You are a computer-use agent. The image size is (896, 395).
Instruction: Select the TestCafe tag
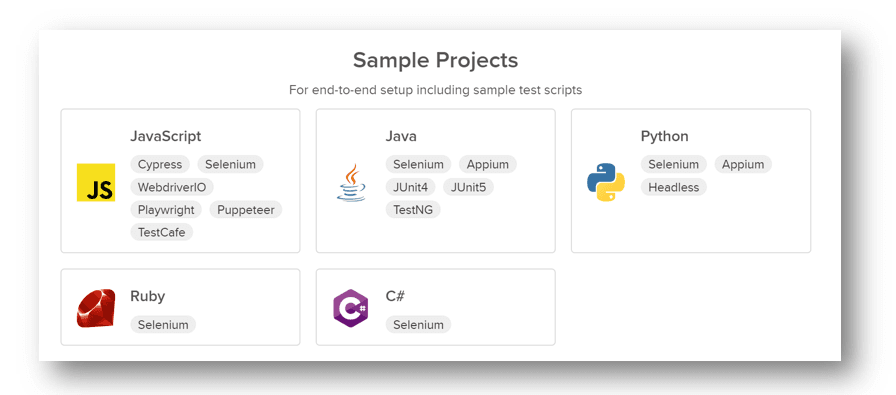(162, 233)
